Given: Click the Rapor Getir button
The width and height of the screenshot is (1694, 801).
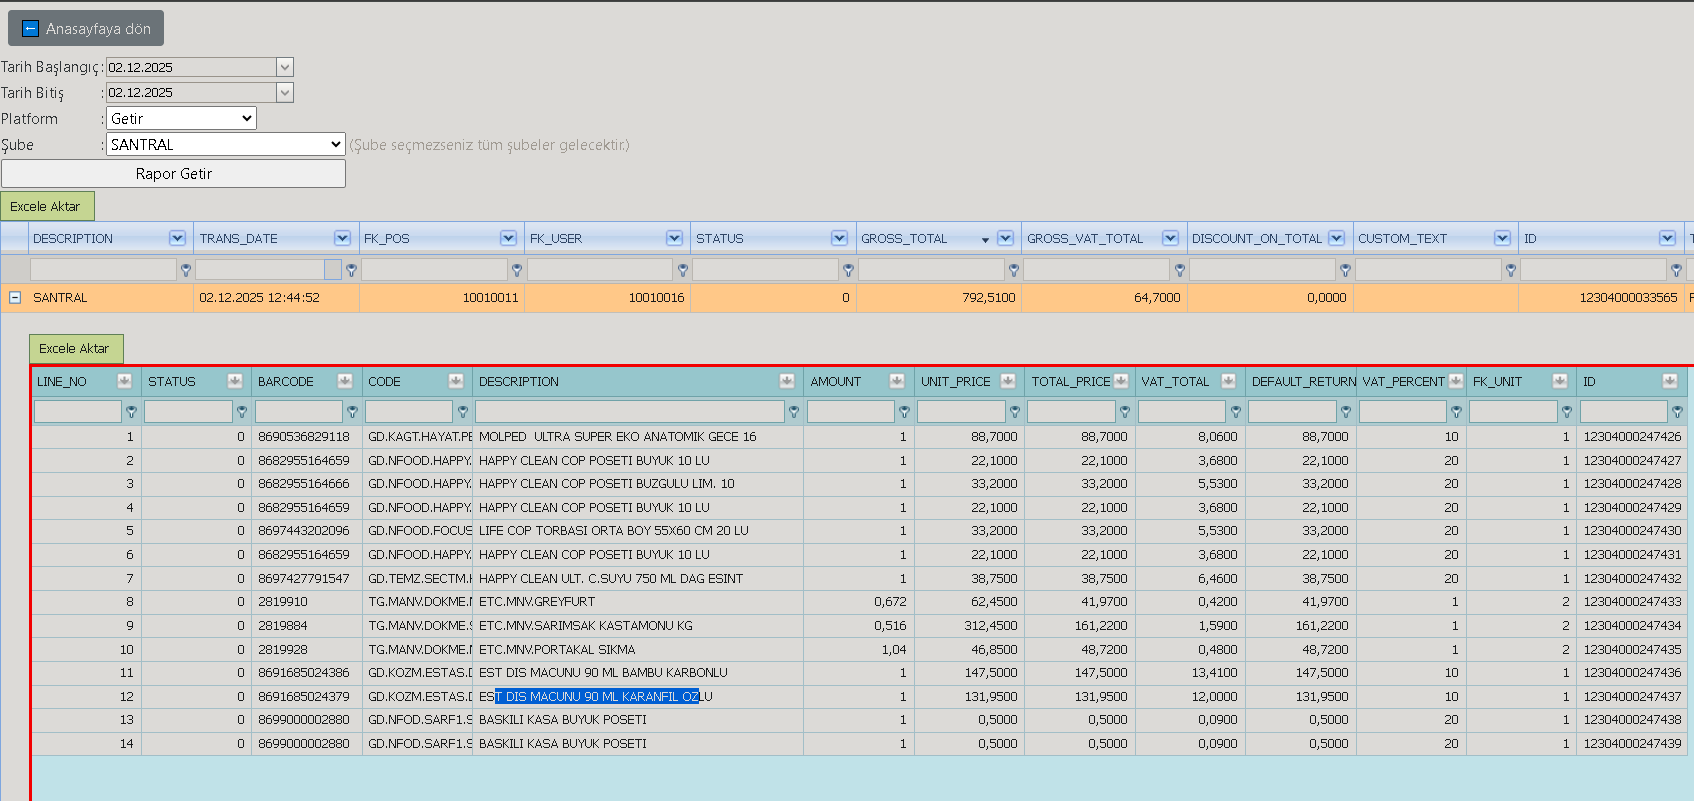Looking at the screenshot, I should point(173,173).
